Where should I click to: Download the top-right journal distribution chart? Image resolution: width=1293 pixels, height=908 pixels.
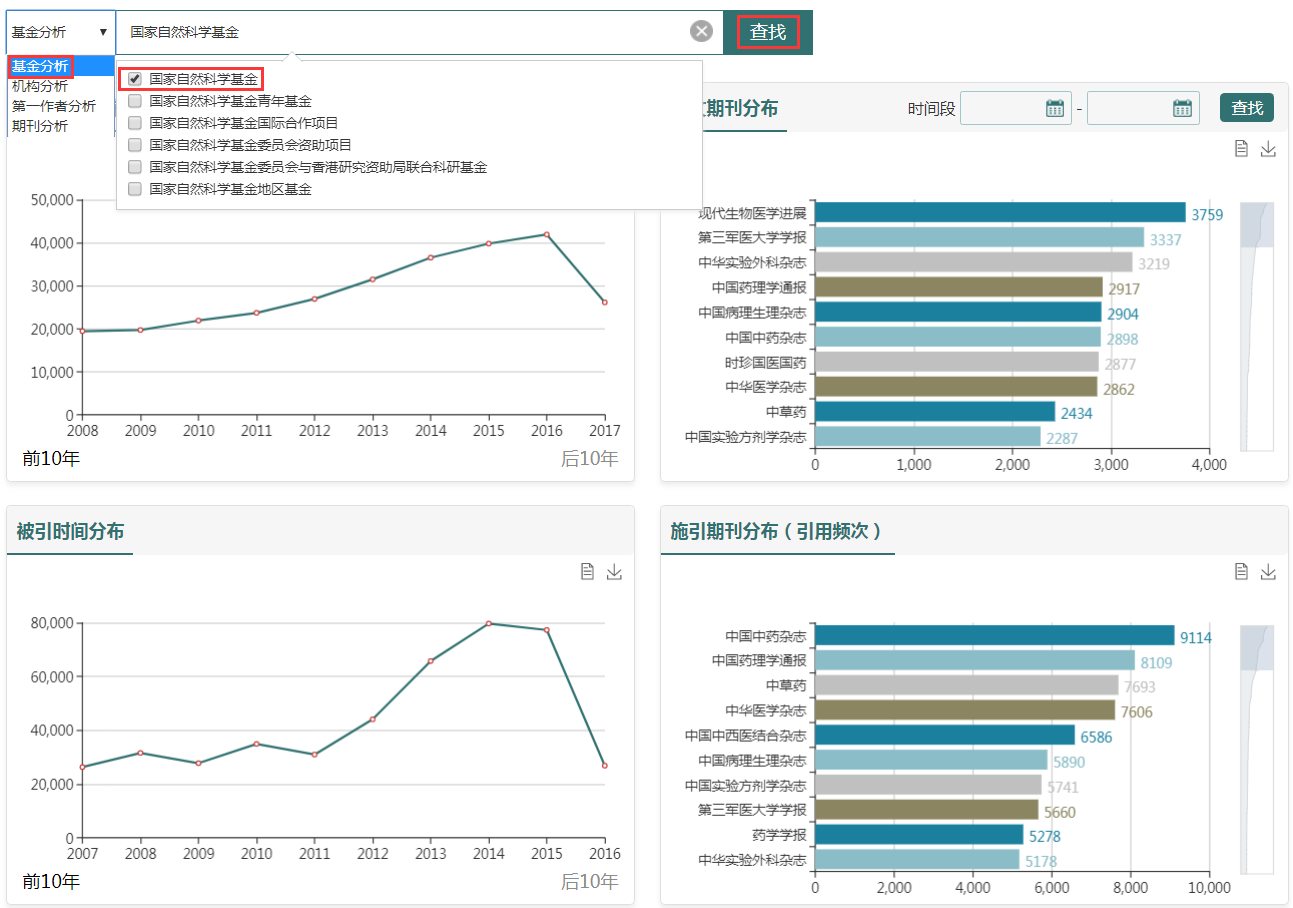[1268, 149]
